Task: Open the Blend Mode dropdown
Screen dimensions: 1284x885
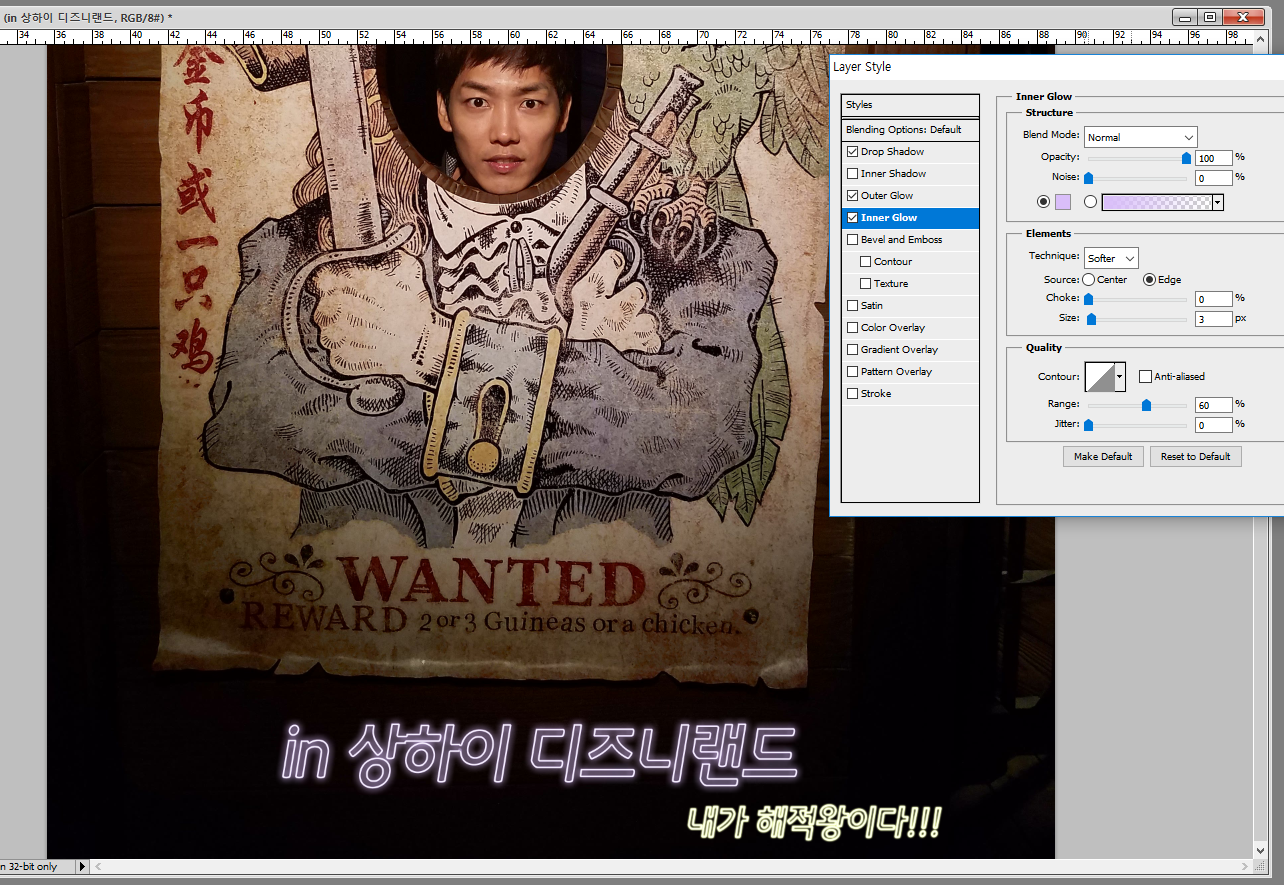Action: point(1141,137)
